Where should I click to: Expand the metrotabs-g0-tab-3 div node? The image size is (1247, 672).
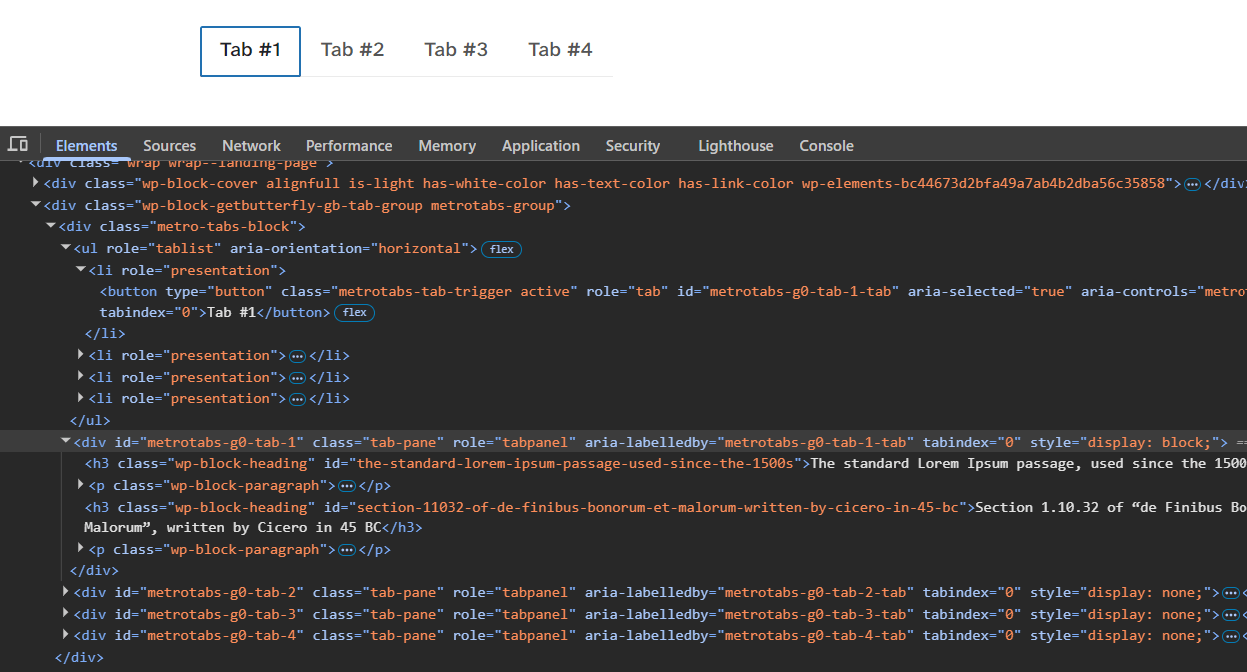click(66, 614)
